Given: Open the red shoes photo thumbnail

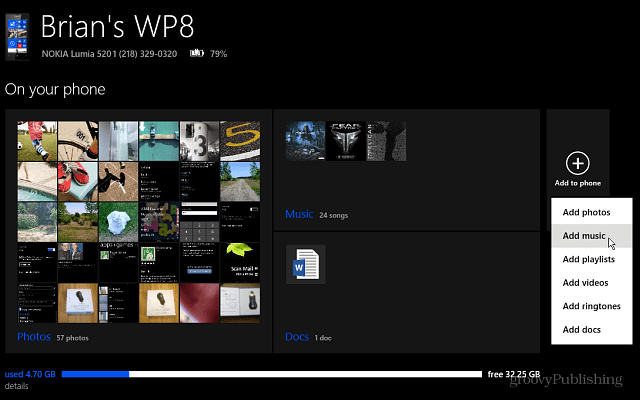Looking at the screenshot, I should coord(78,181).
